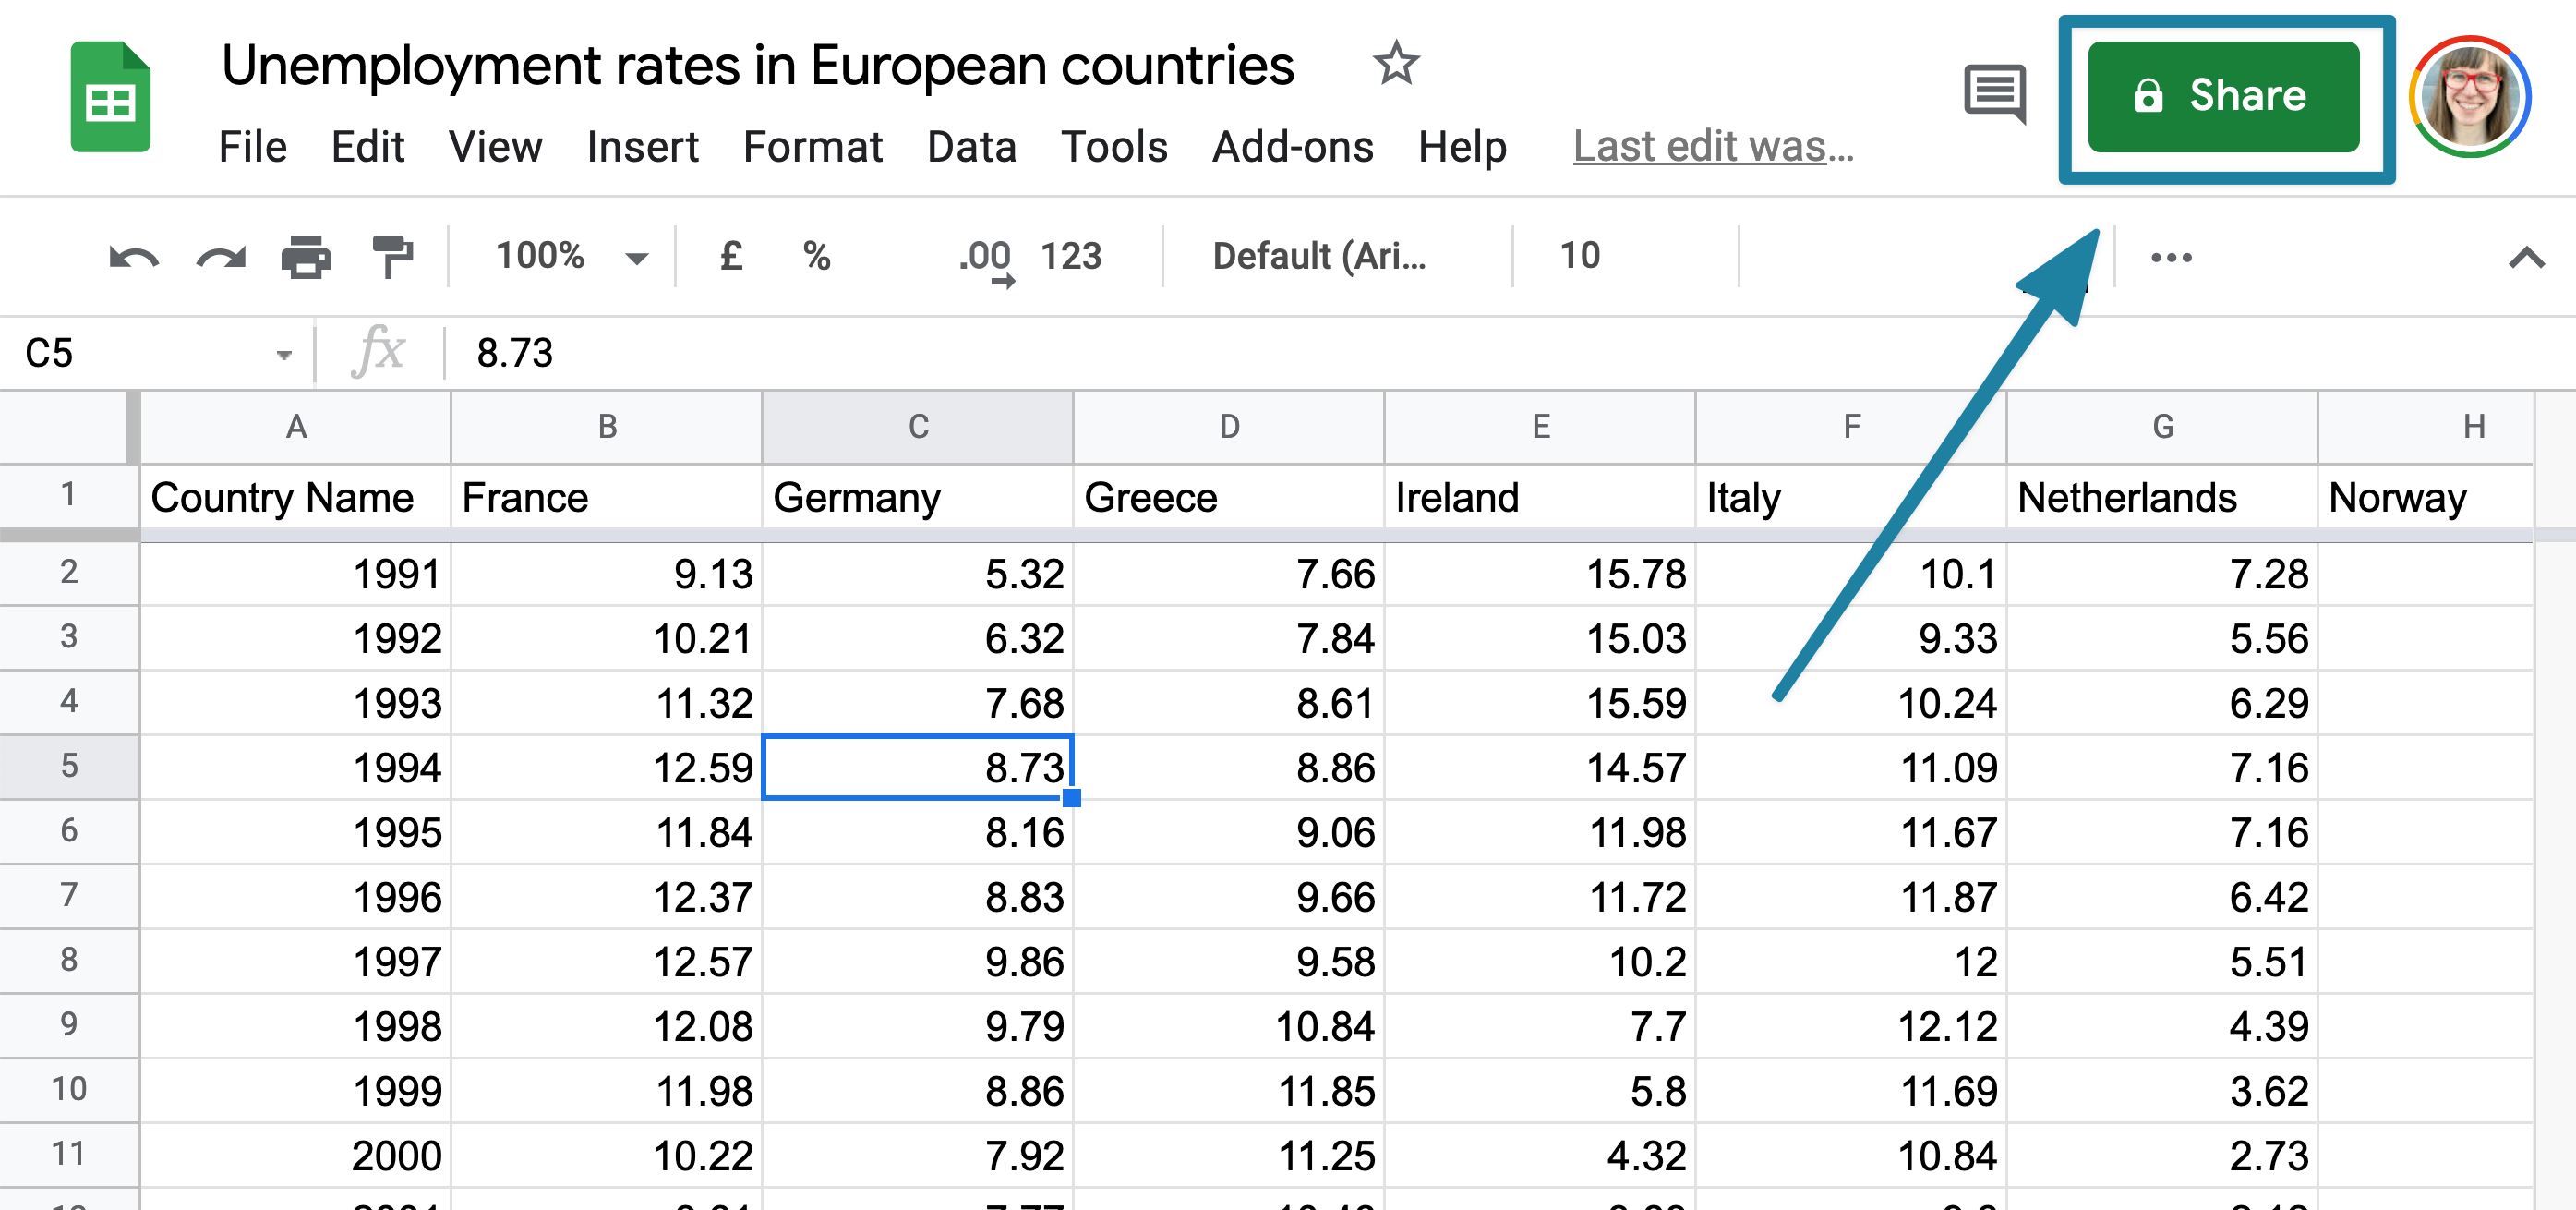Open the 123 number format menu
Screen dimensions: 2576x1210
[1070, 257]
